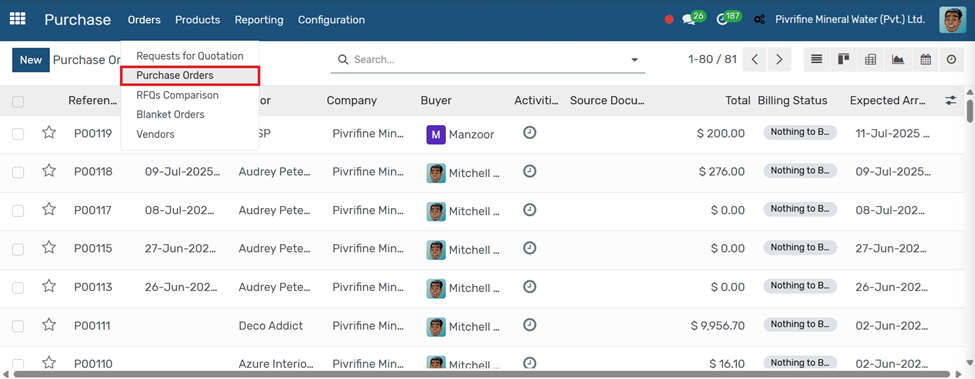Open the Configuration menu
Screen dimensions: 975x379
331,20
